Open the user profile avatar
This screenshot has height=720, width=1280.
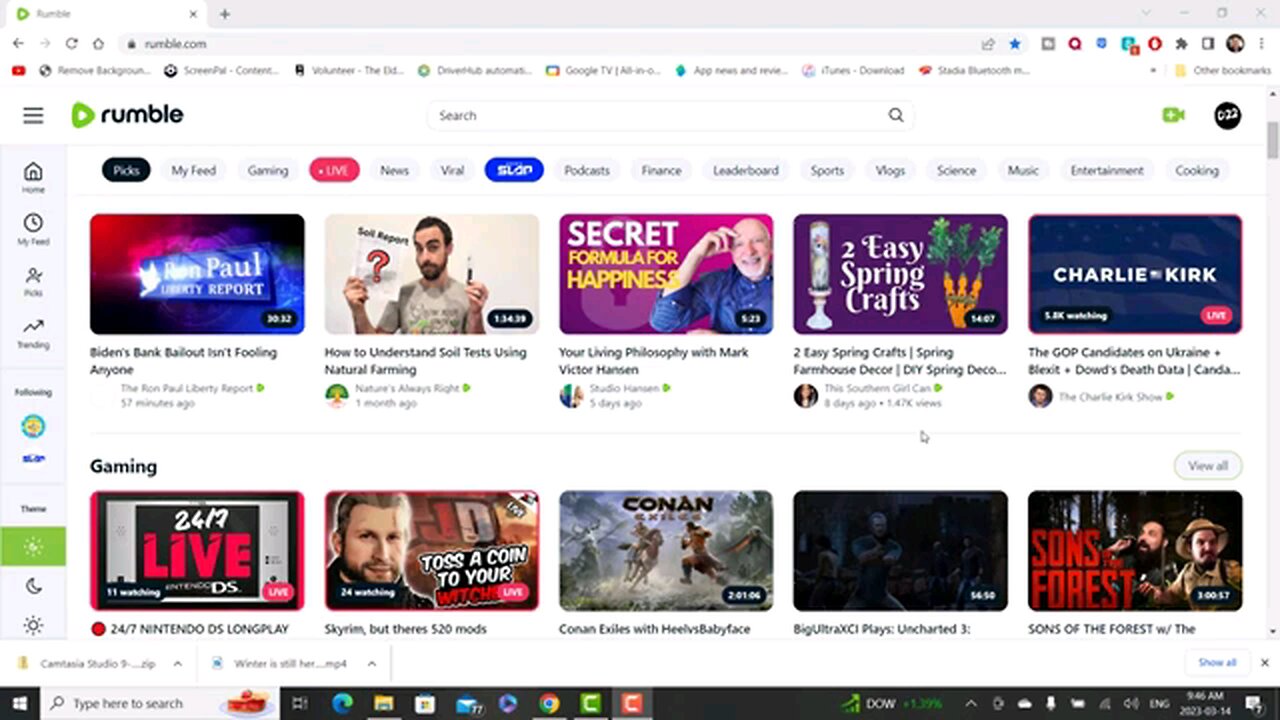point(1227,115)
